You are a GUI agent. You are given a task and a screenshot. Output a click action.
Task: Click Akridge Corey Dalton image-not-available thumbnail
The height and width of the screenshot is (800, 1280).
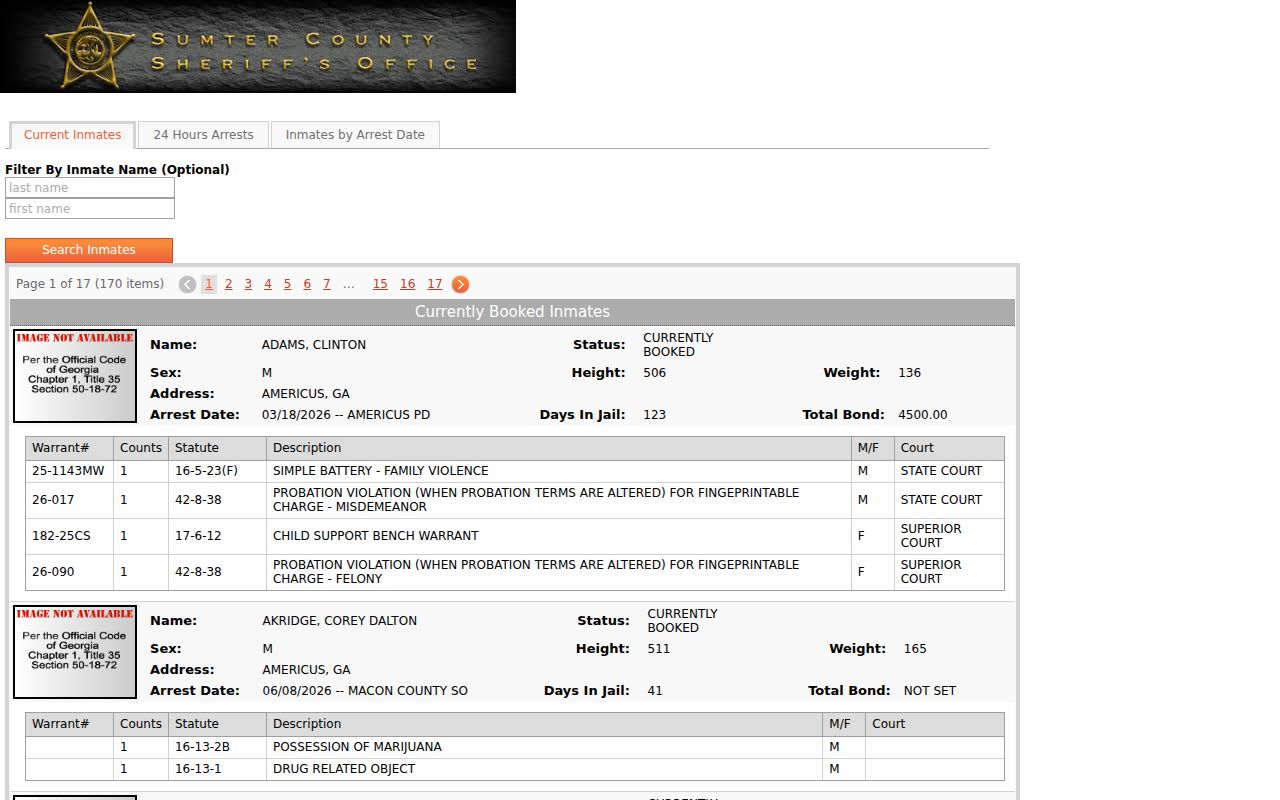(x=75, y=652)
